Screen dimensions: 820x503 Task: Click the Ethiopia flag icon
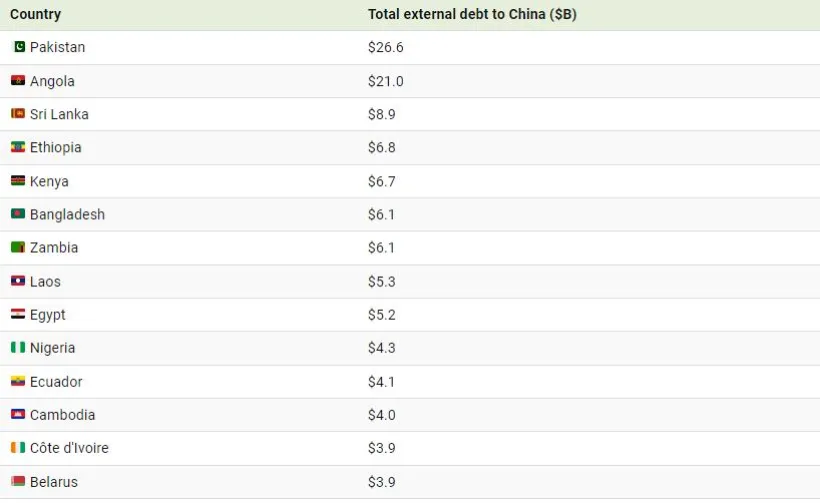(x=18, y=147)
